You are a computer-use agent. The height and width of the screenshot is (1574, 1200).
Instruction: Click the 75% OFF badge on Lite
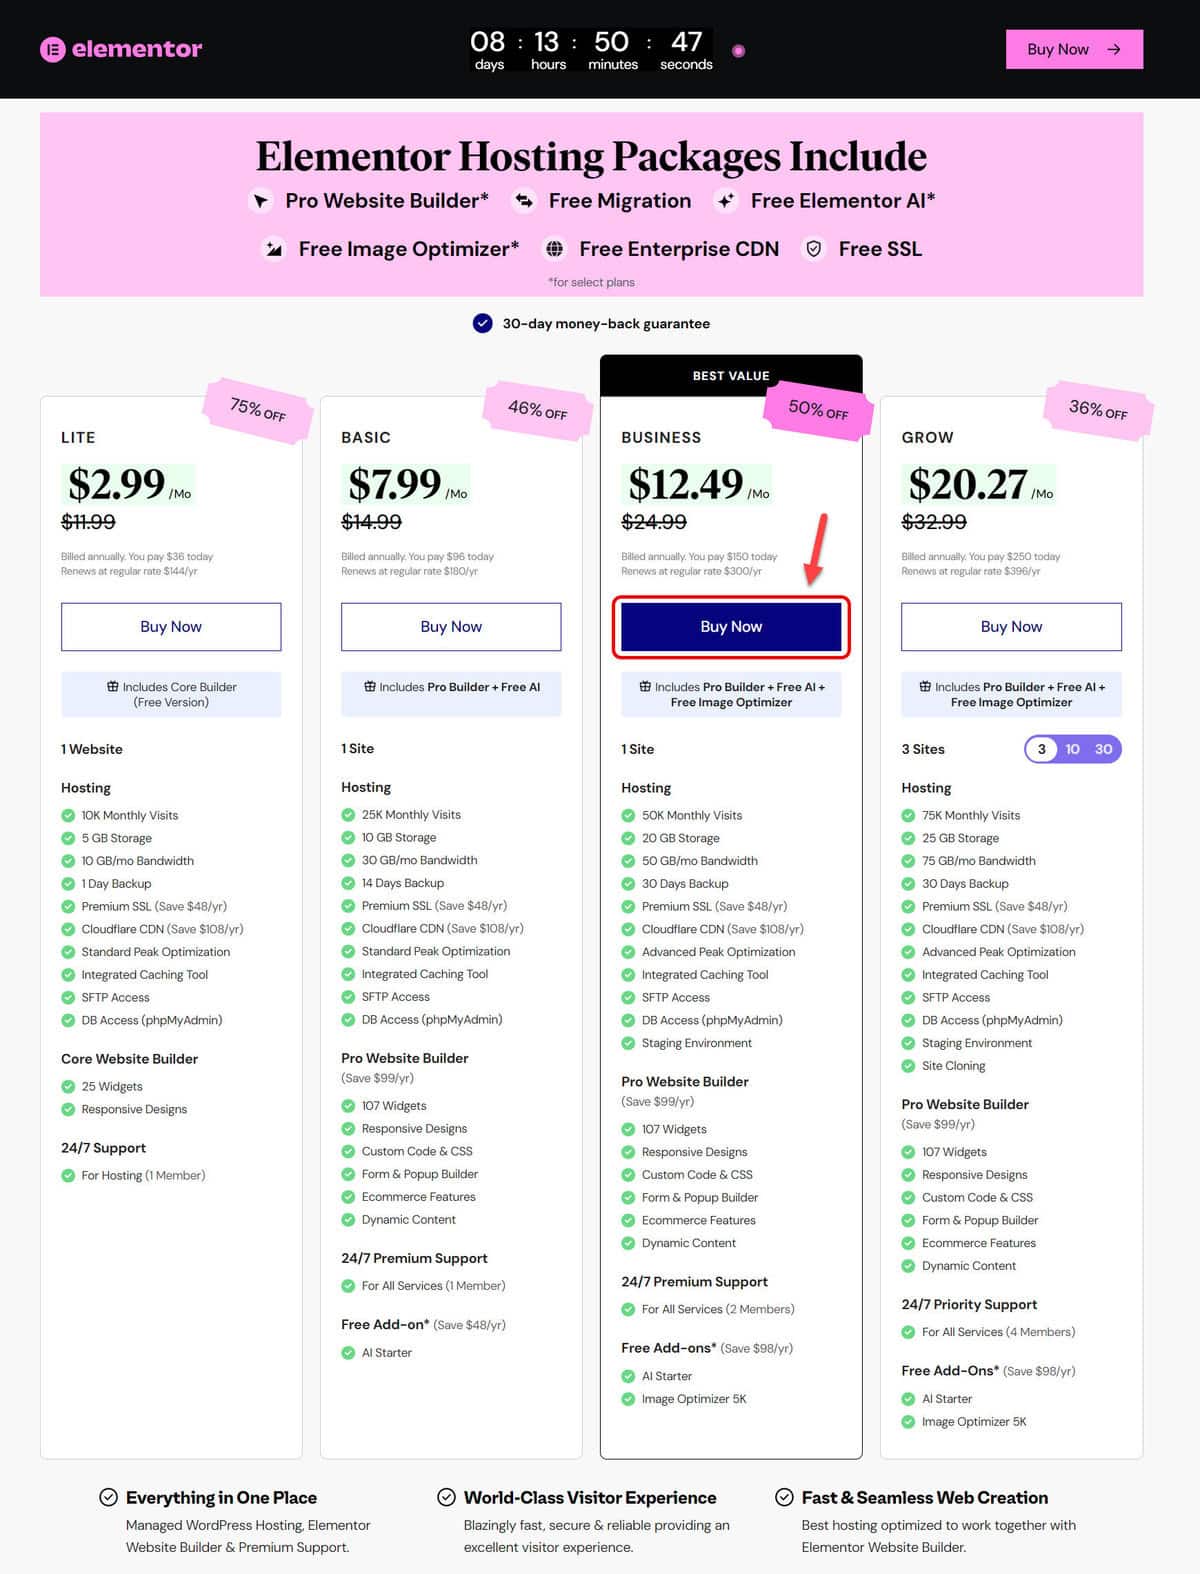click(257, 409)
